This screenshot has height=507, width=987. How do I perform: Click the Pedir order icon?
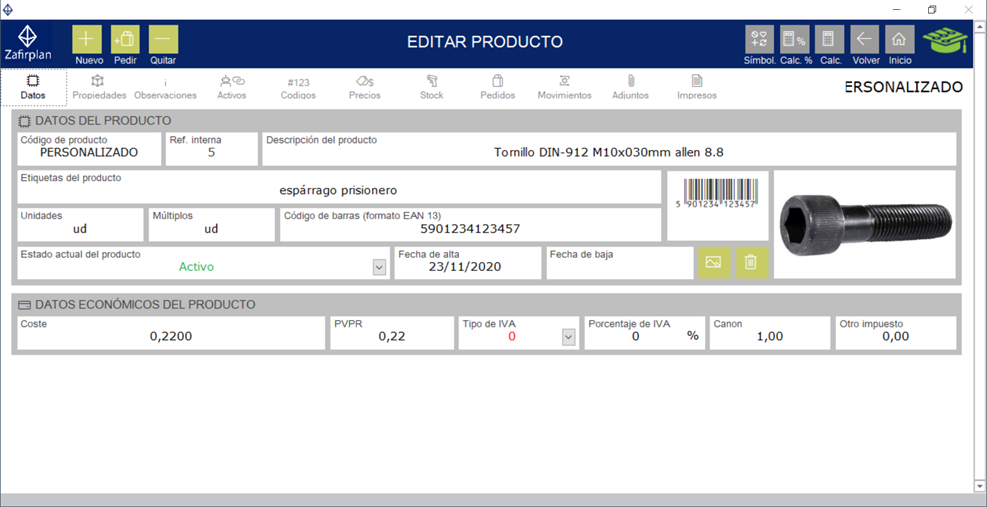(125, 40)
